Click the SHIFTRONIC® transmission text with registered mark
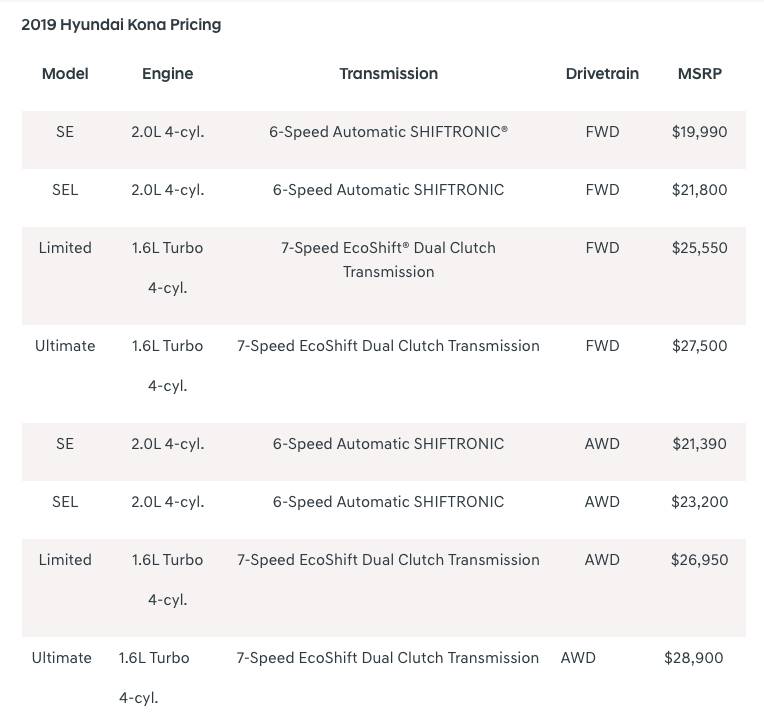The image size is (764, 723). tap(388, 132)
